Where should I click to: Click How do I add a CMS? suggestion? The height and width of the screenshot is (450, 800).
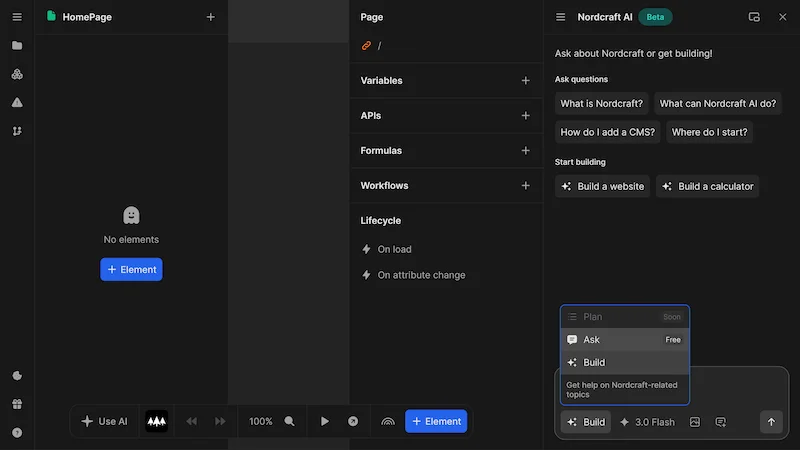607,132
